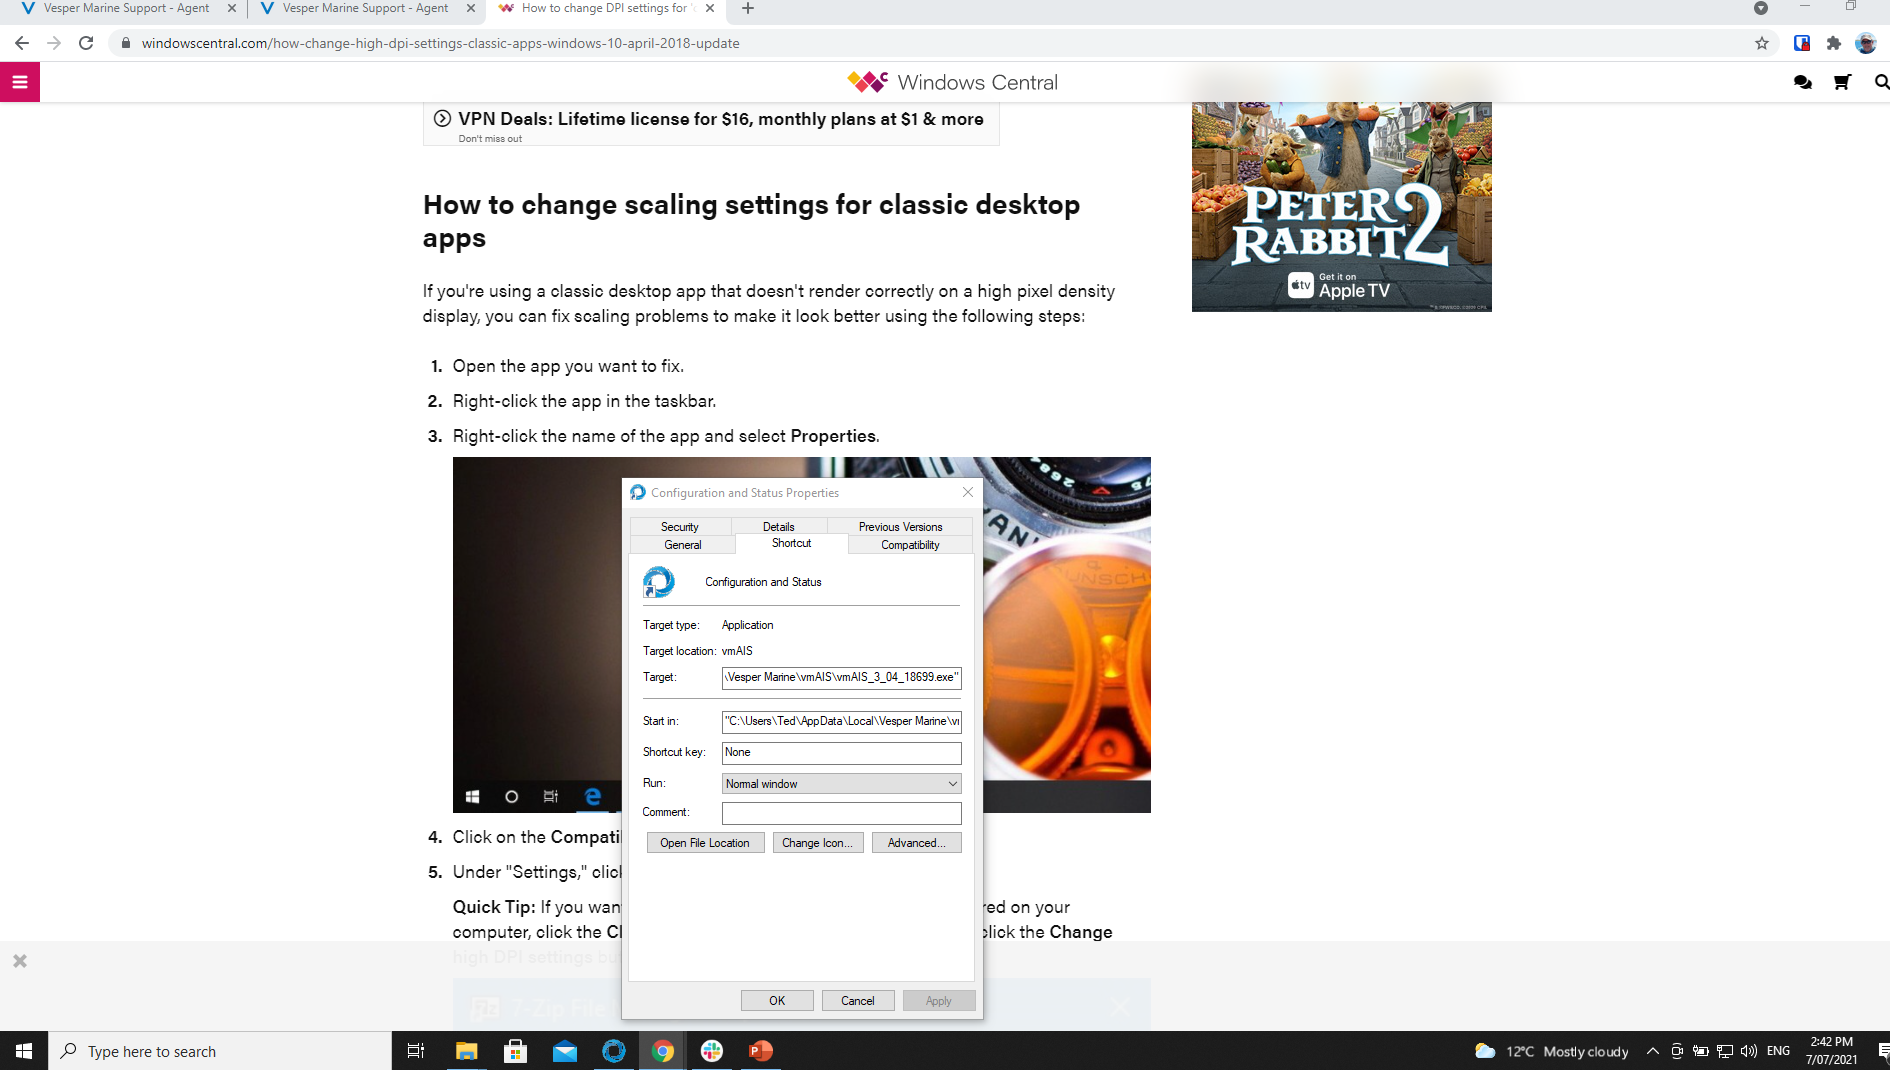This screenshot has height=1070, width=1890.
Task: Open the taskbar clock and date
Action: [x=1832, y=1051]
